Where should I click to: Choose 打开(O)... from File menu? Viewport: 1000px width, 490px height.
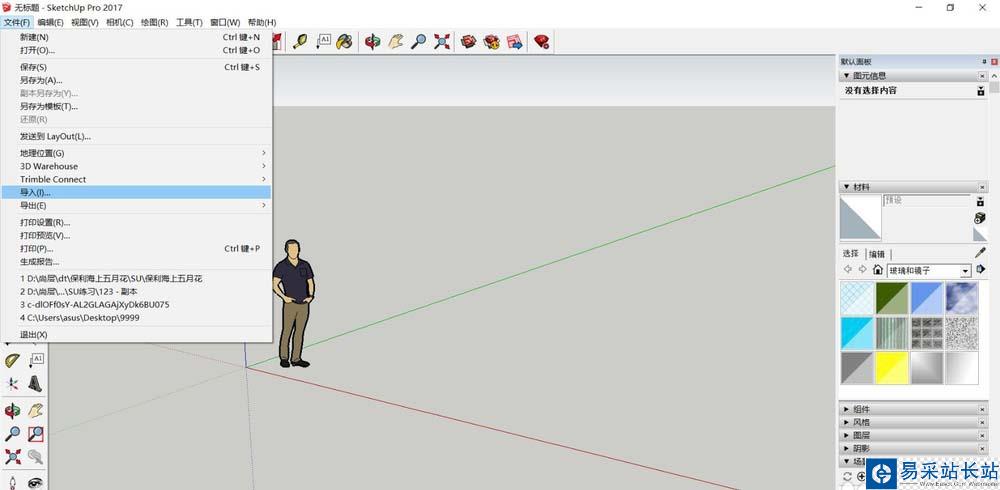click(136, 50)
